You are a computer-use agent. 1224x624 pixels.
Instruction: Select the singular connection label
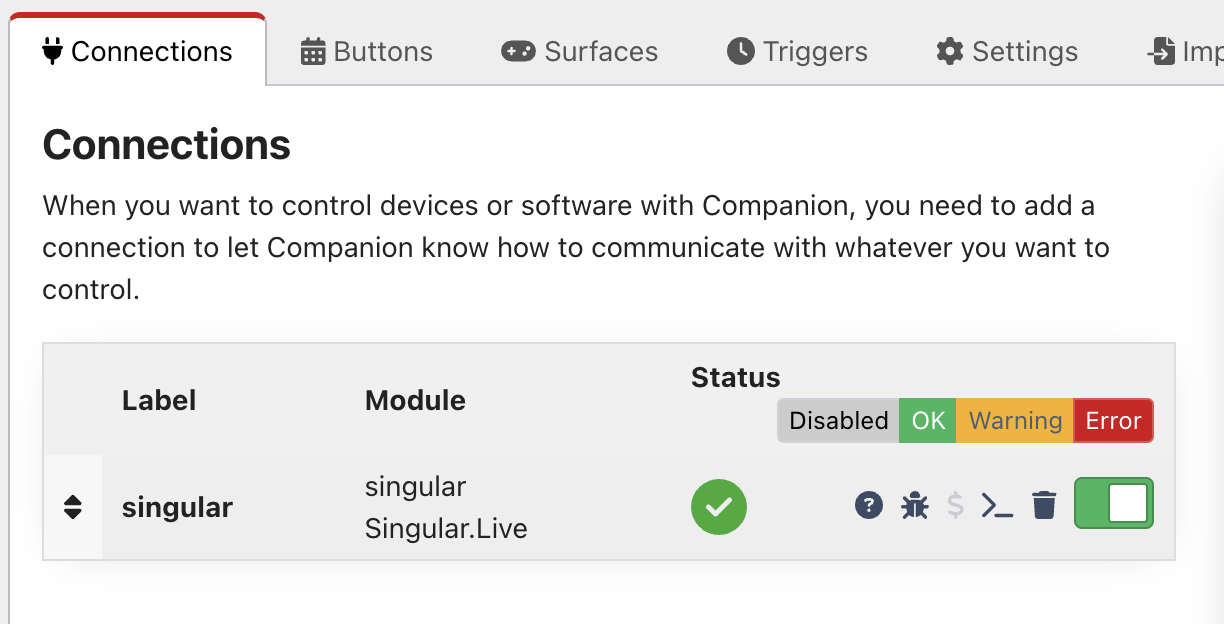[x=177, y=507]
